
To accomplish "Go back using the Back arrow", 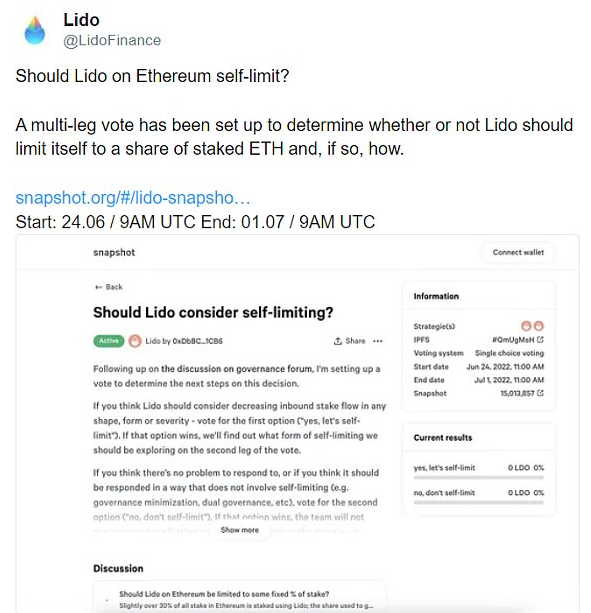I will click(109, 287).
